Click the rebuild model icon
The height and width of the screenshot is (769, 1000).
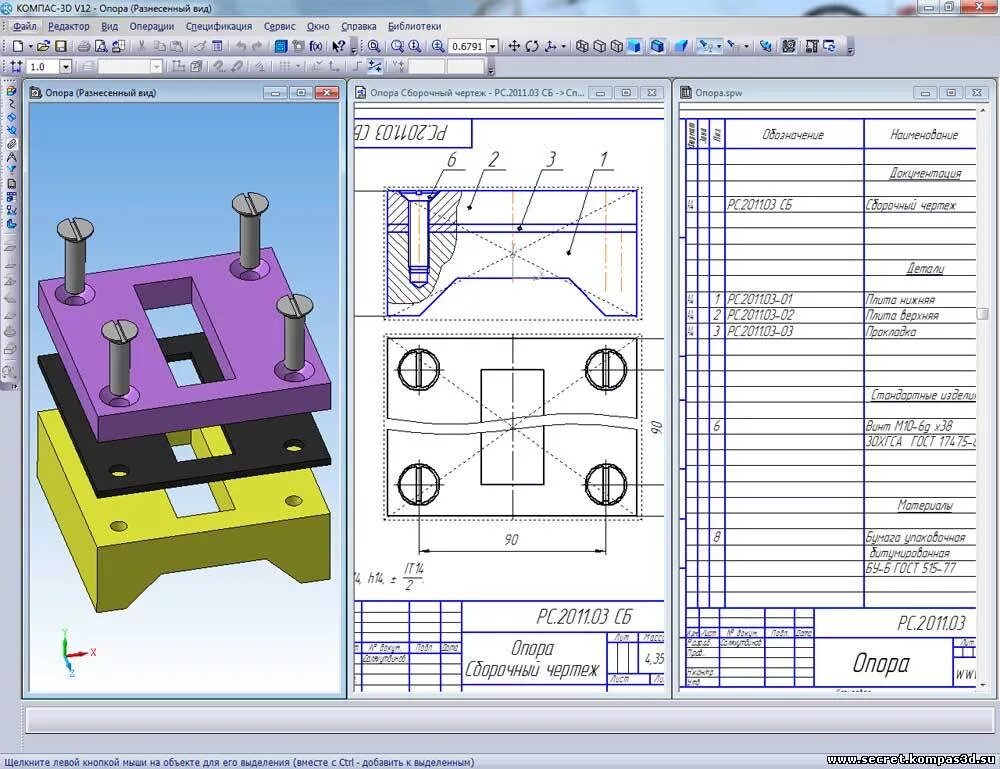pos(829,46)
